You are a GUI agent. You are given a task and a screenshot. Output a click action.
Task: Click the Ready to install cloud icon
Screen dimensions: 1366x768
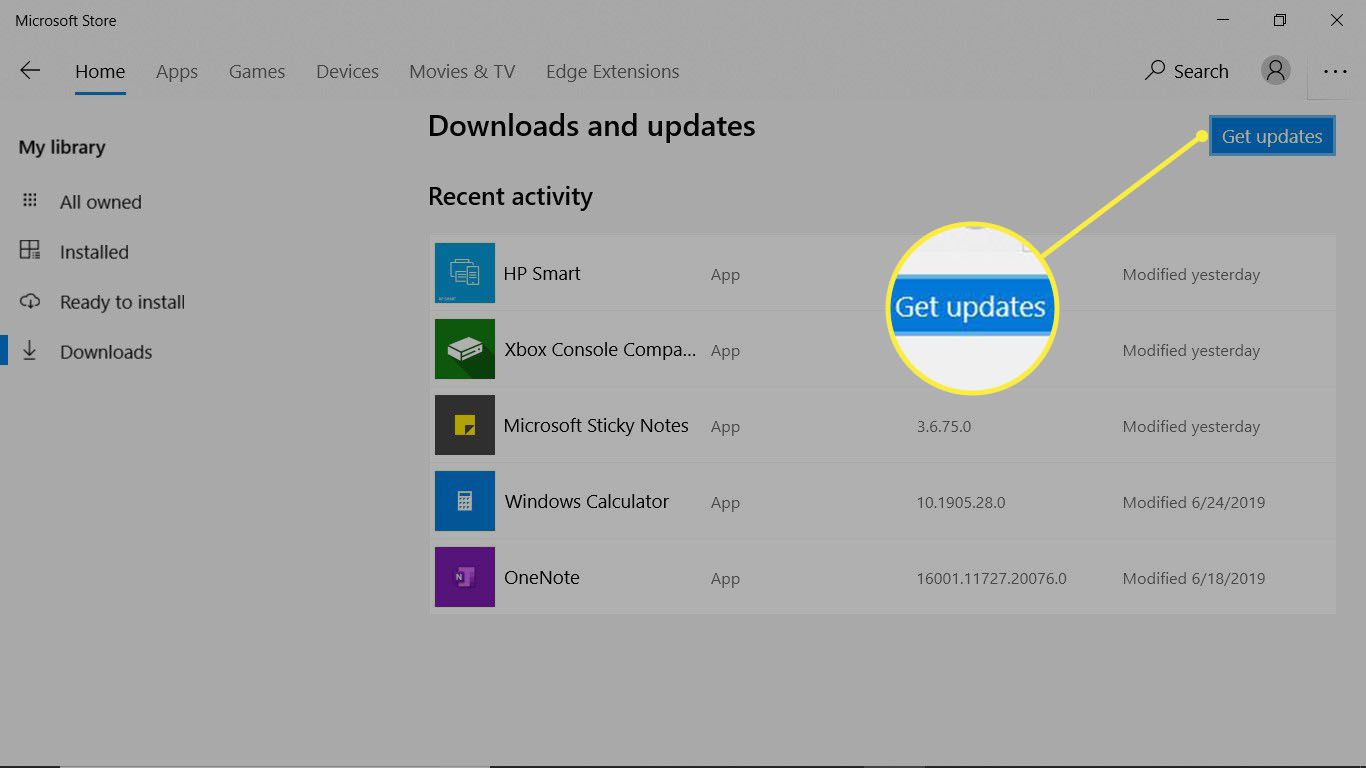[x=30, y=301]
